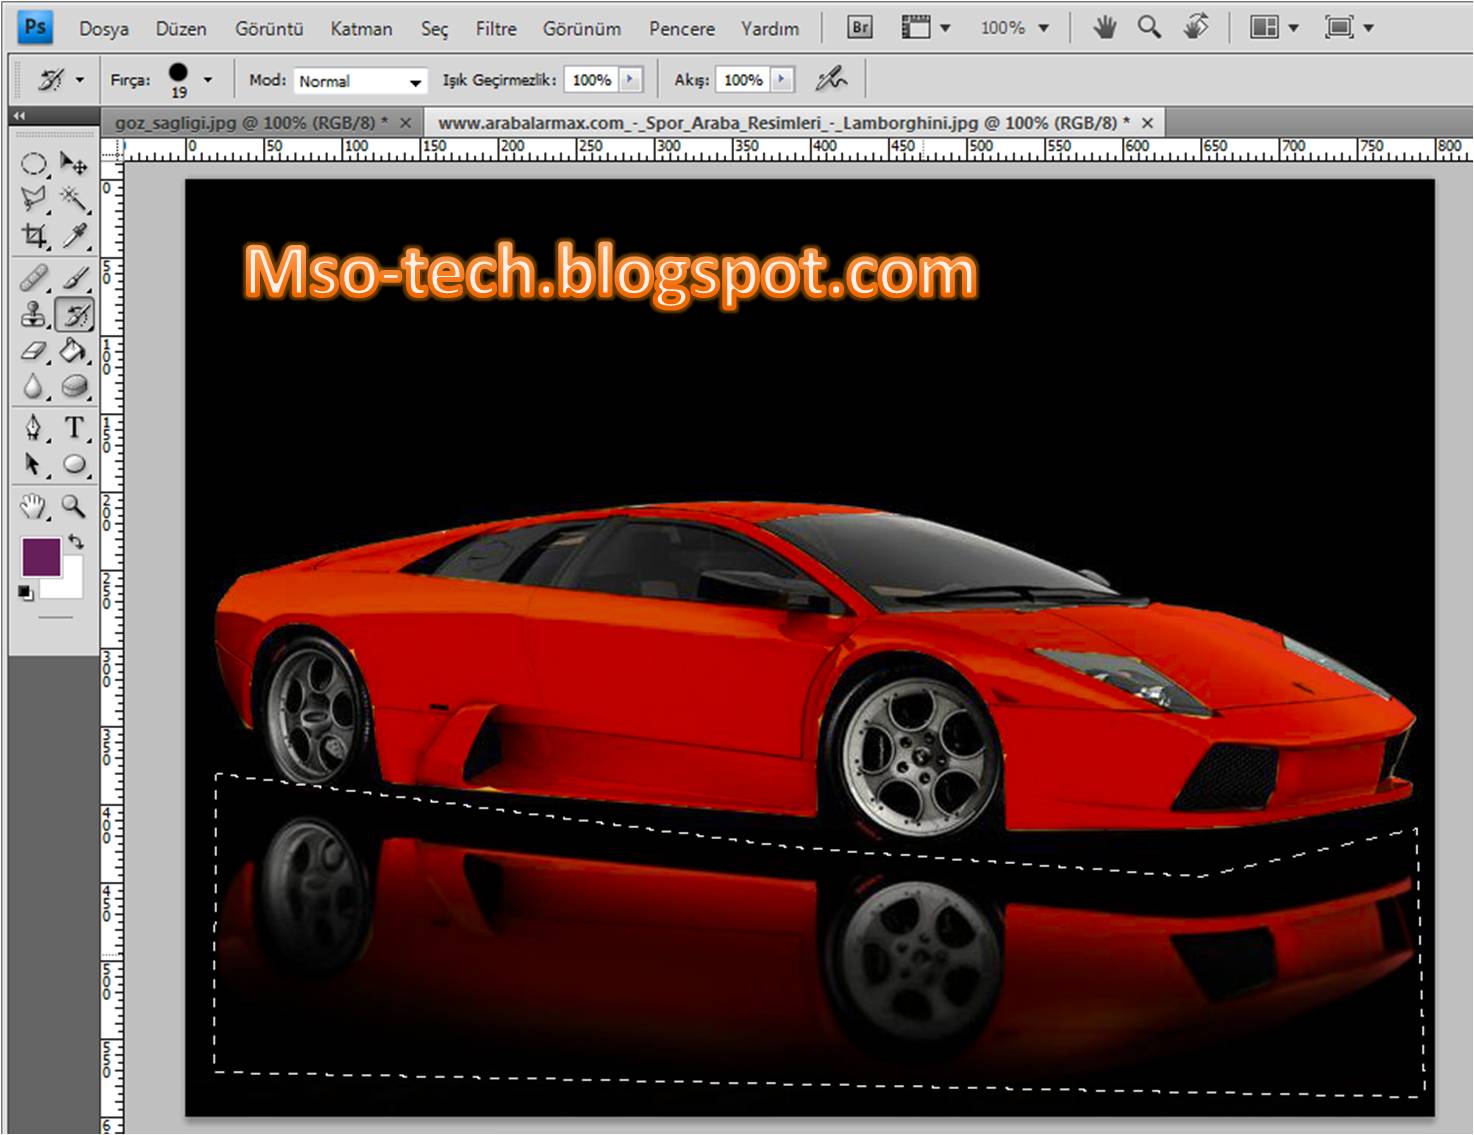Reset to default black and white colors
1474x1135 pixels.
point(26,594)
